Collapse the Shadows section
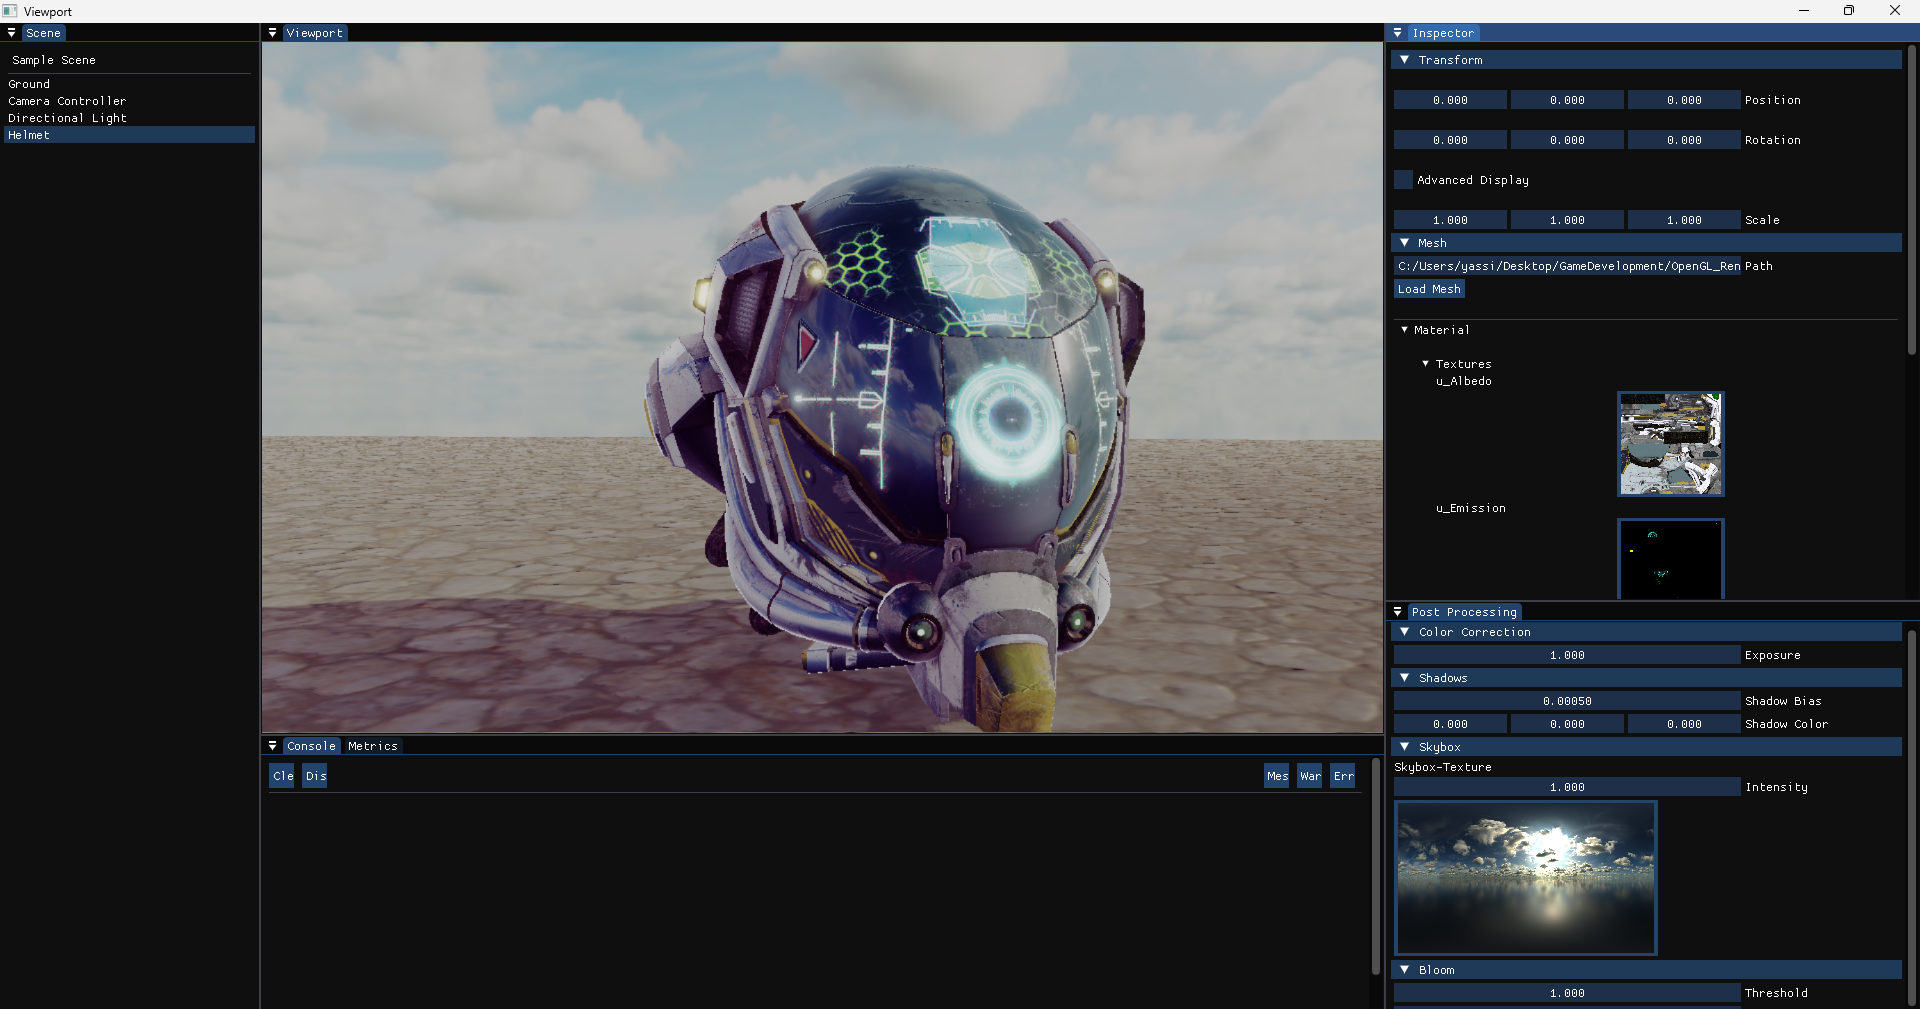The width and height of the screenshot is (1920, 1009). pyautogui.click(x=1405, y=678)
